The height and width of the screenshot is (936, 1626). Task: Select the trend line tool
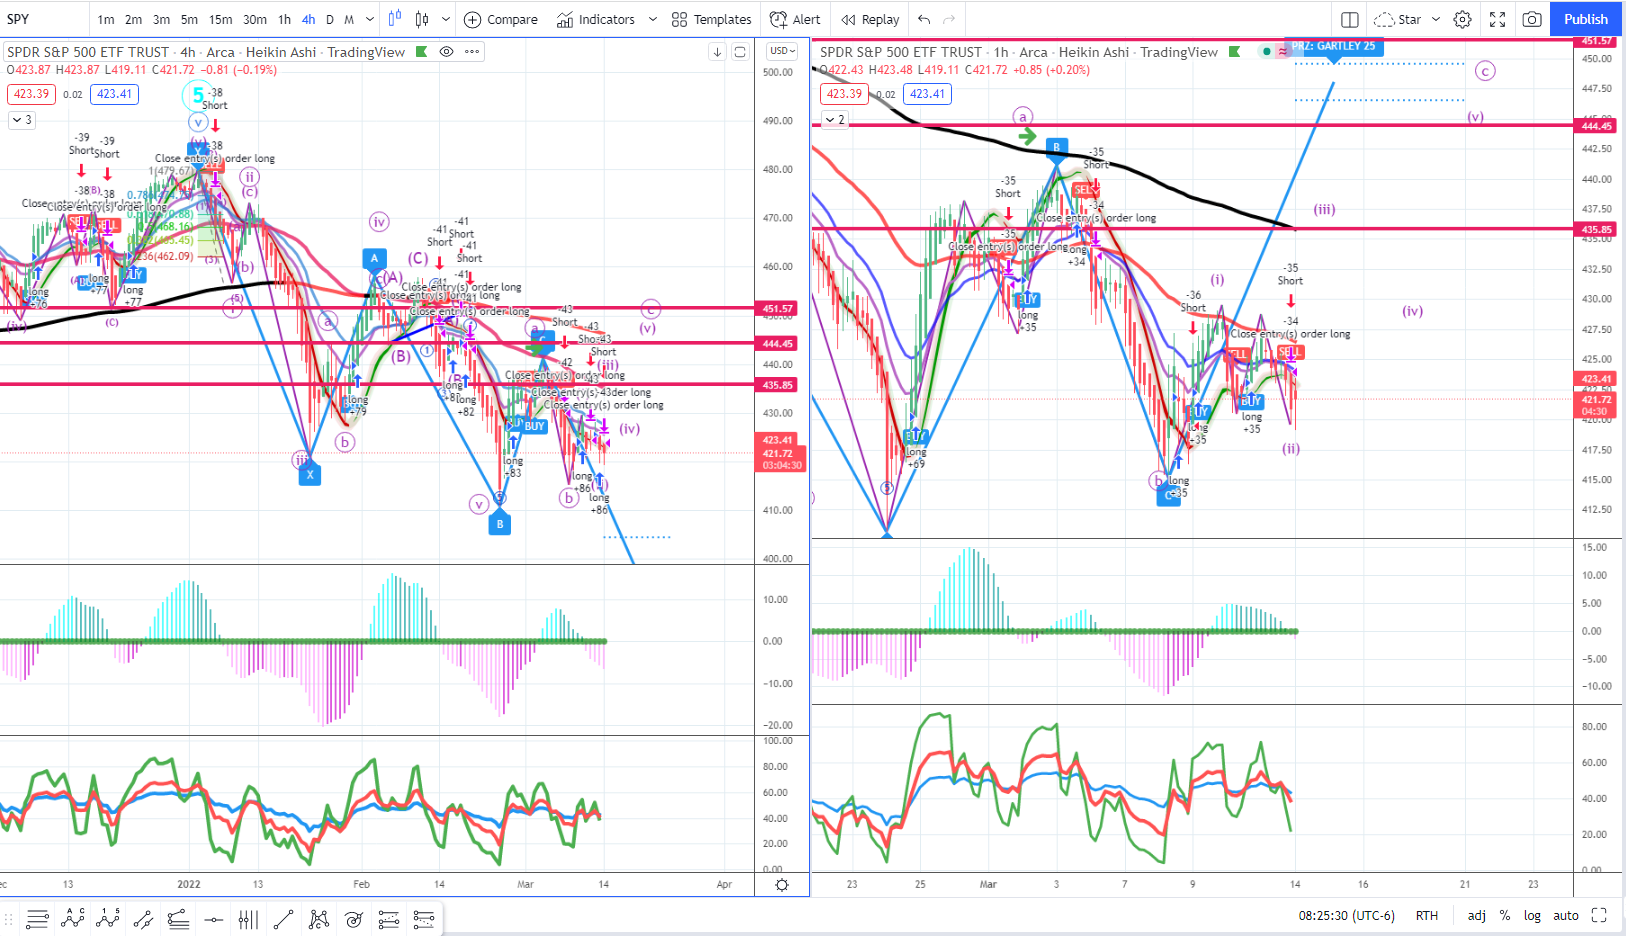[283, 919]
